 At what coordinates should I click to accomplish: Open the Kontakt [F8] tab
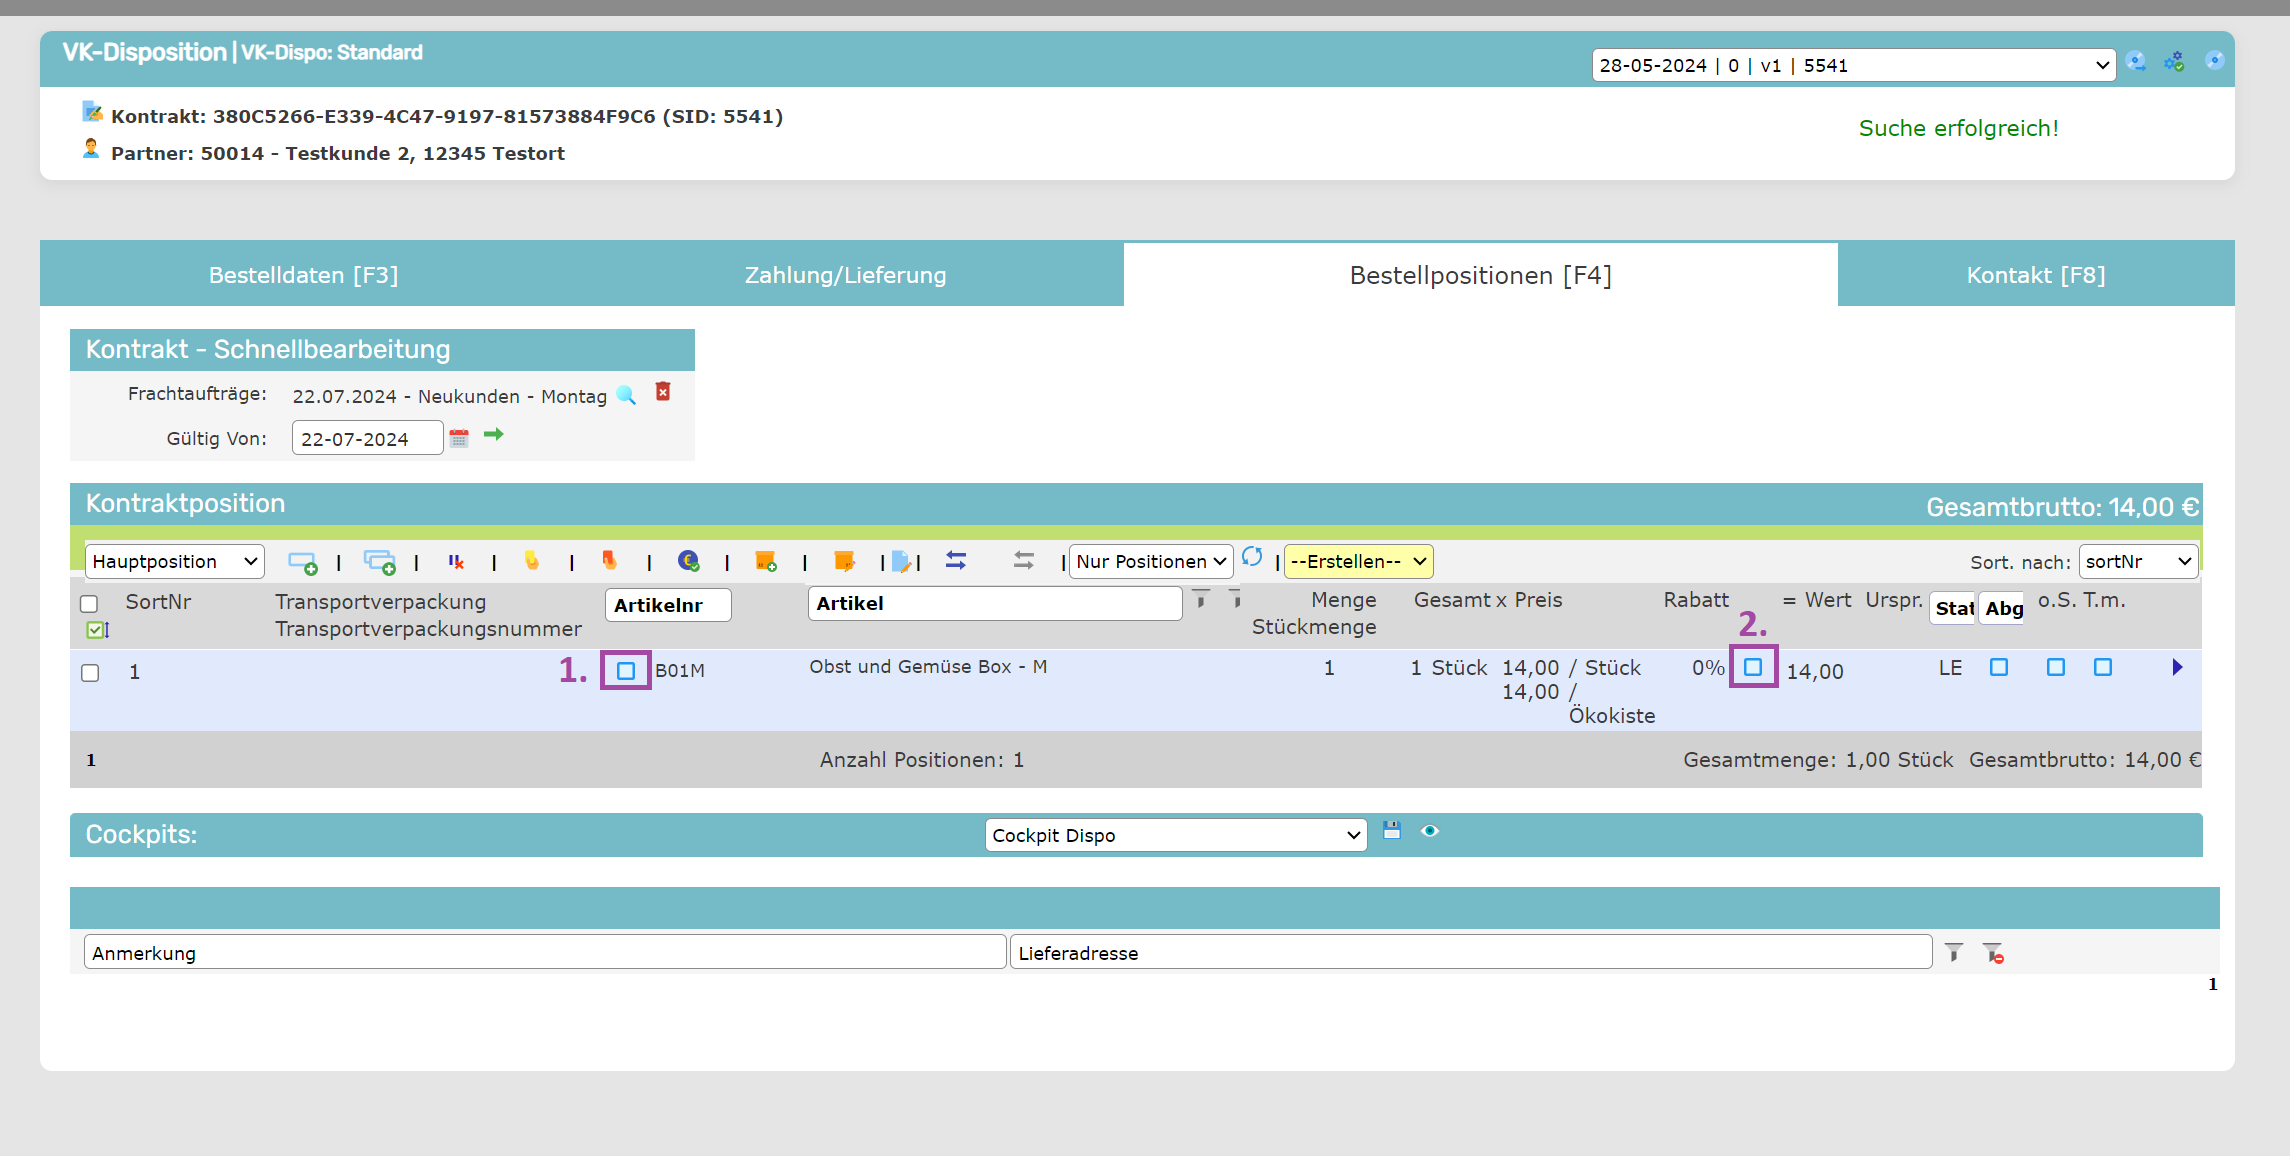click(x=2035, y=275)
